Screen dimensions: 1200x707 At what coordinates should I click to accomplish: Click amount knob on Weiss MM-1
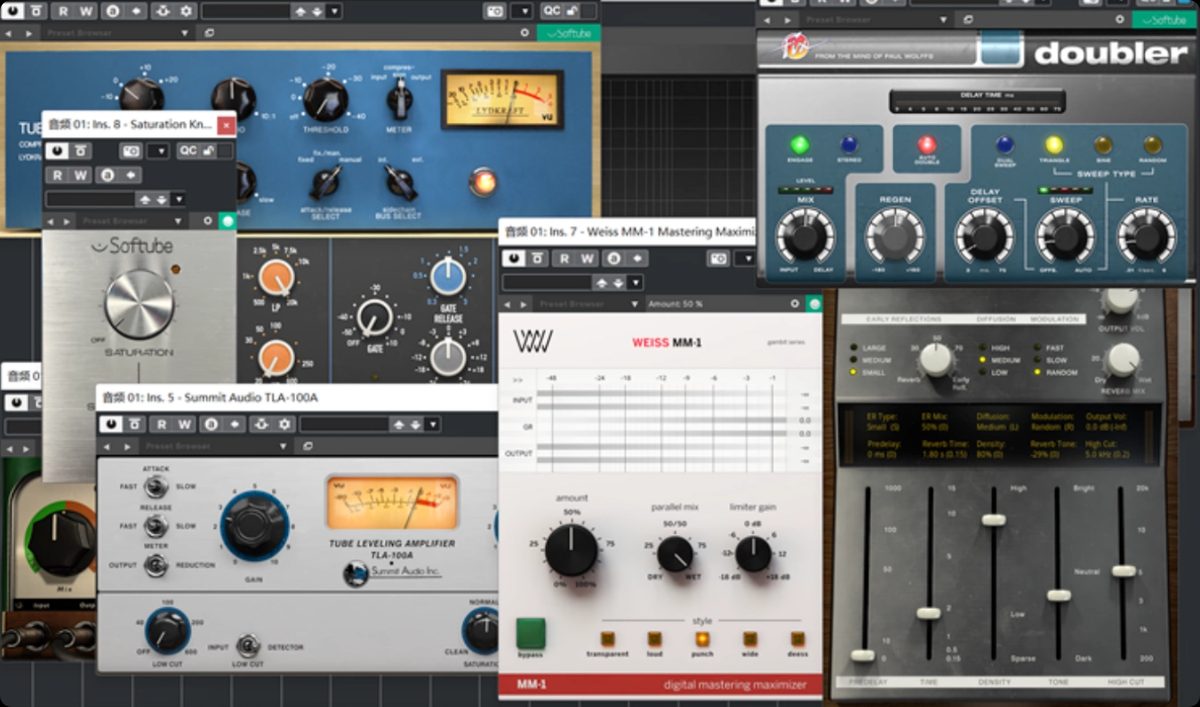coord(572,550)
